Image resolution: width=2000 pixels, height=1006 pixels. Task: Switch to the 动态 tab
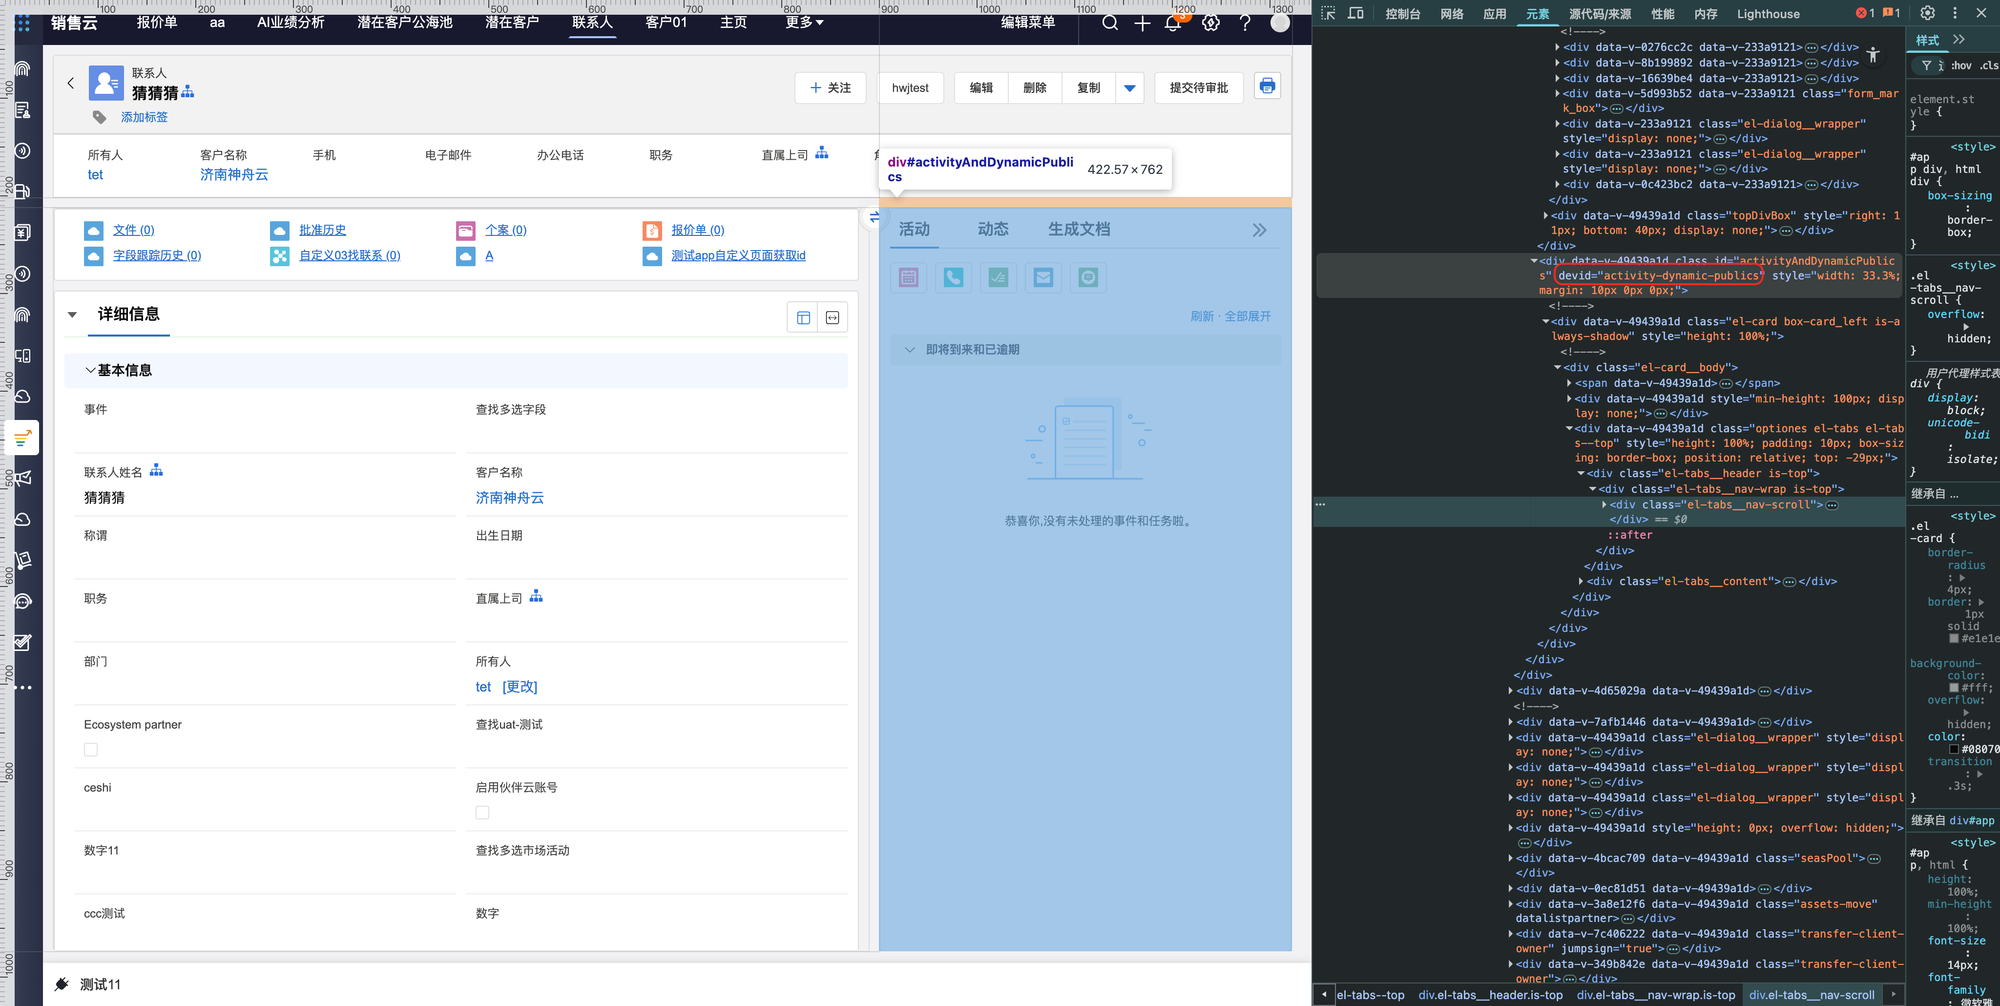[992, 230]
